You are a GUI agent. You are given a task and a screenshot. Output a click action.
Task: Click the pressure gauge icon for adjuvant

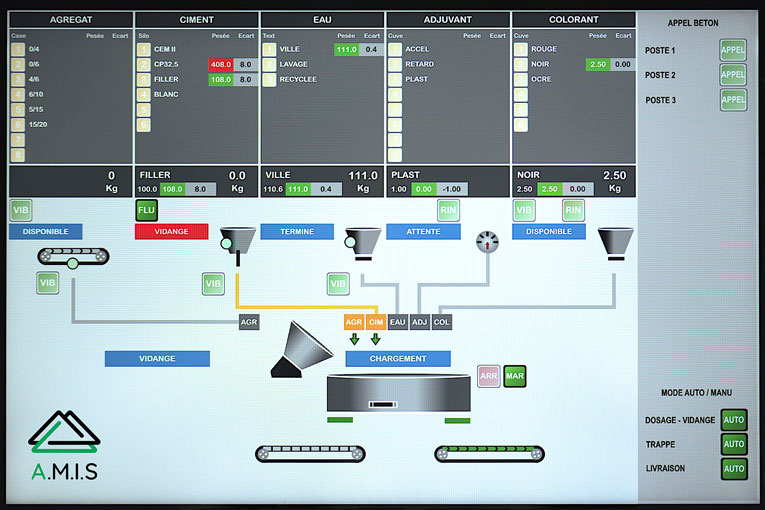(488, 242)
